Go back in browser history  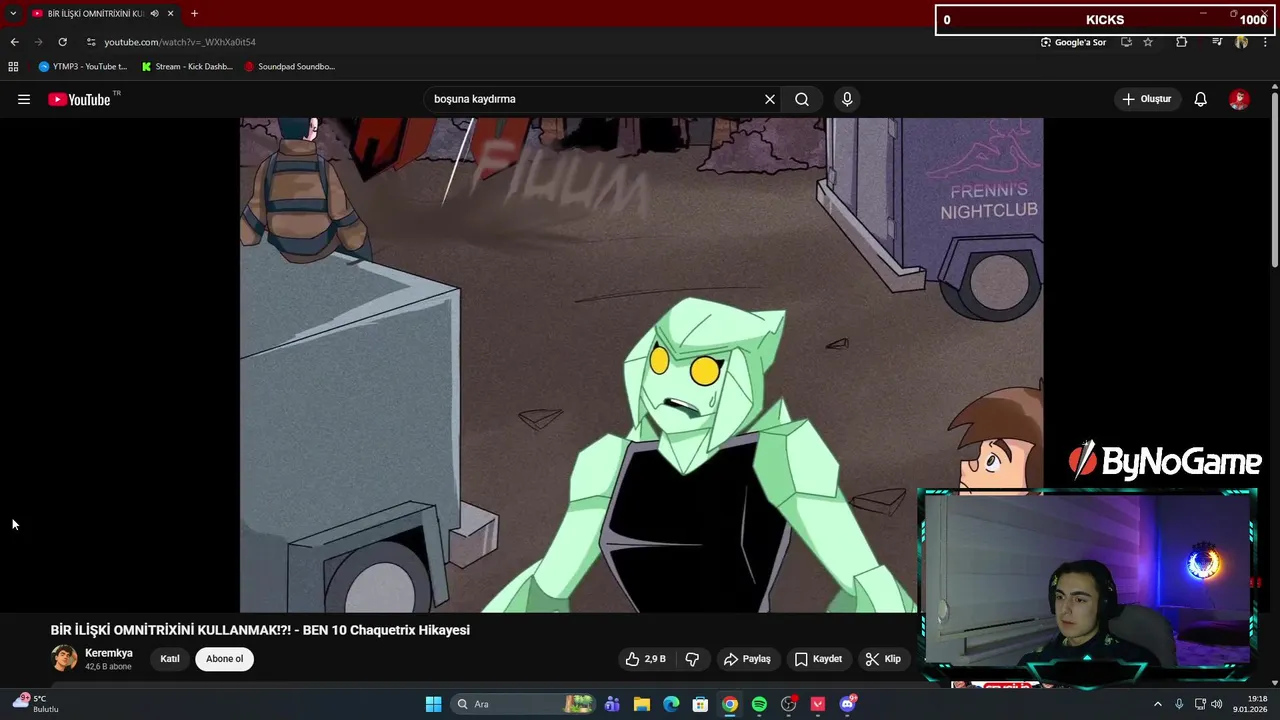pos(14,42)
